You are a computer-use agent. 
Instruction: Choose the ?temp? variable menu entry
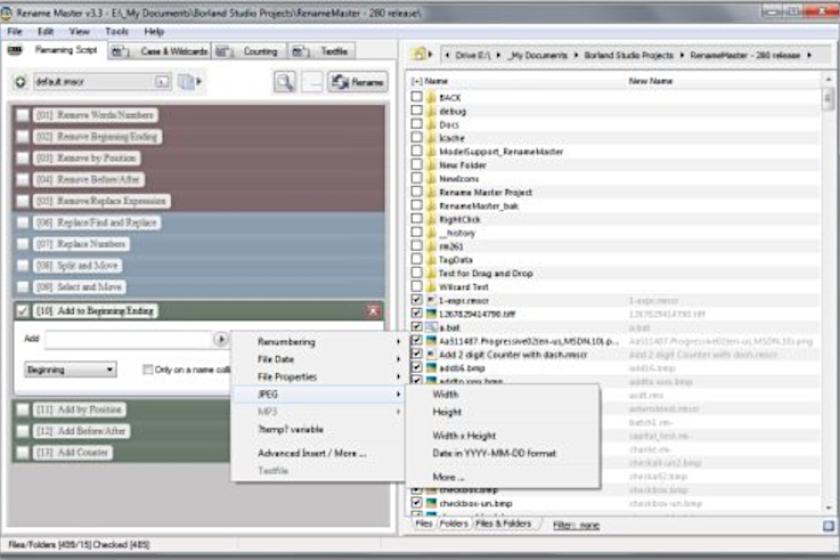(319, 429)
